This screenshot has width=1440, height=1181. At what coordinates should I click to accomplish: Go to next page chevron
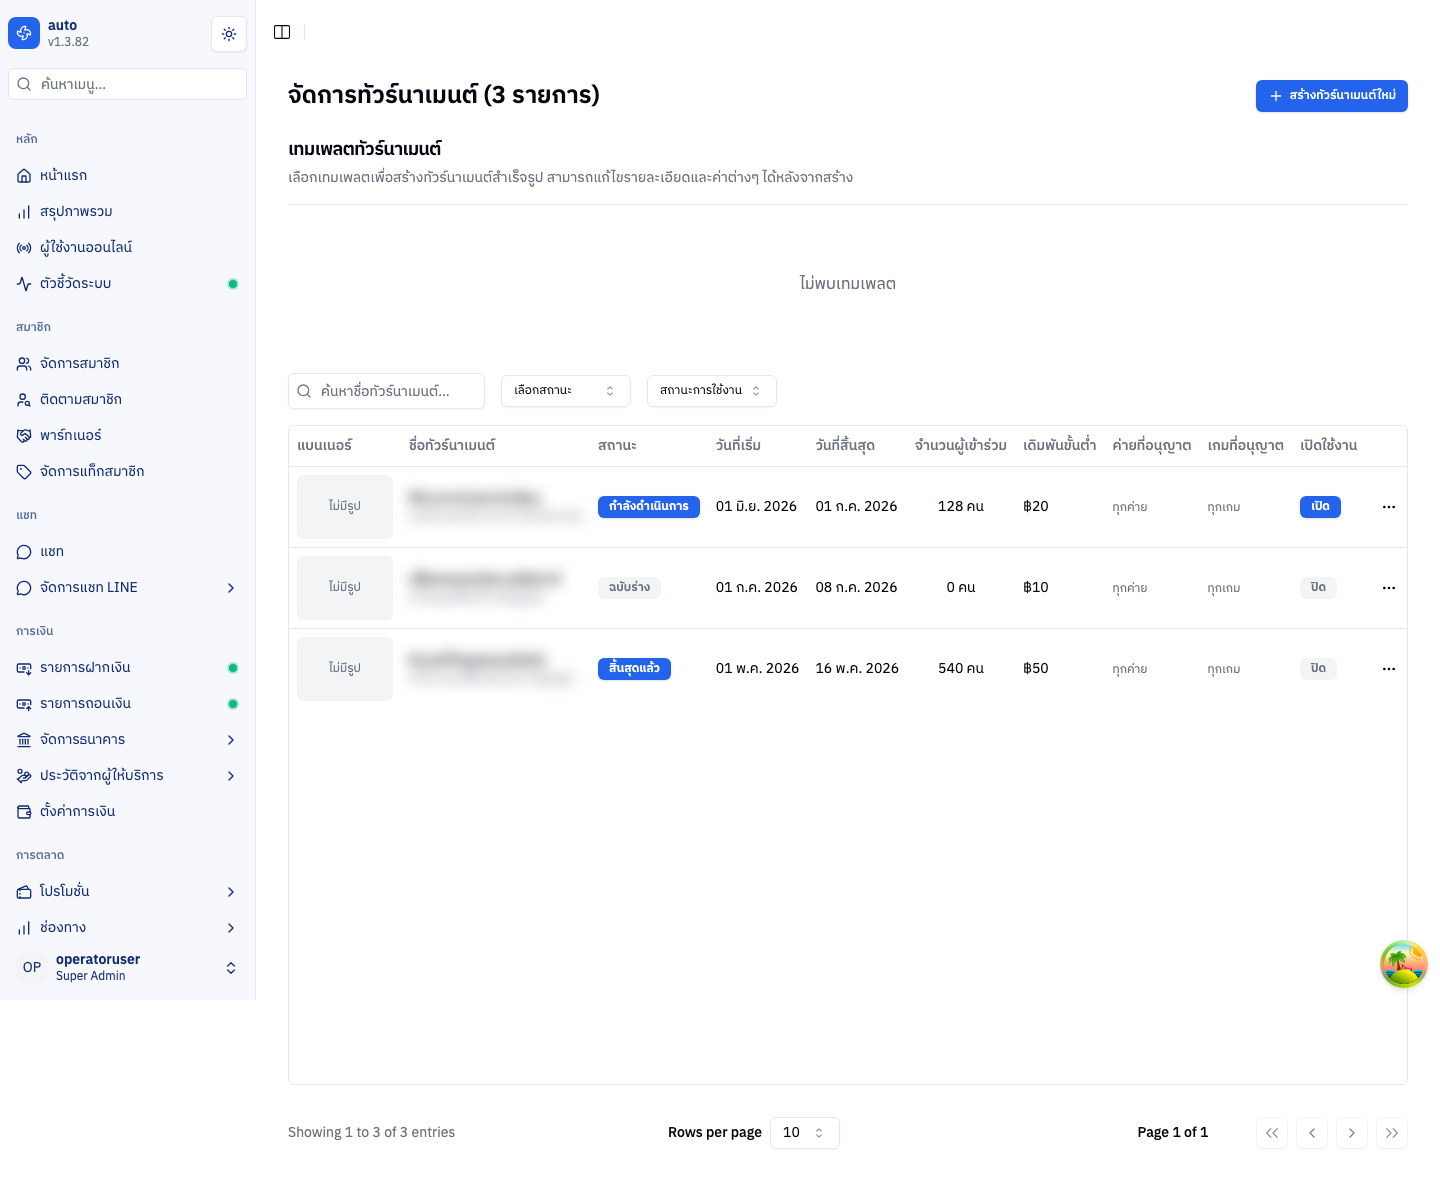(x=1352, y=1133)
